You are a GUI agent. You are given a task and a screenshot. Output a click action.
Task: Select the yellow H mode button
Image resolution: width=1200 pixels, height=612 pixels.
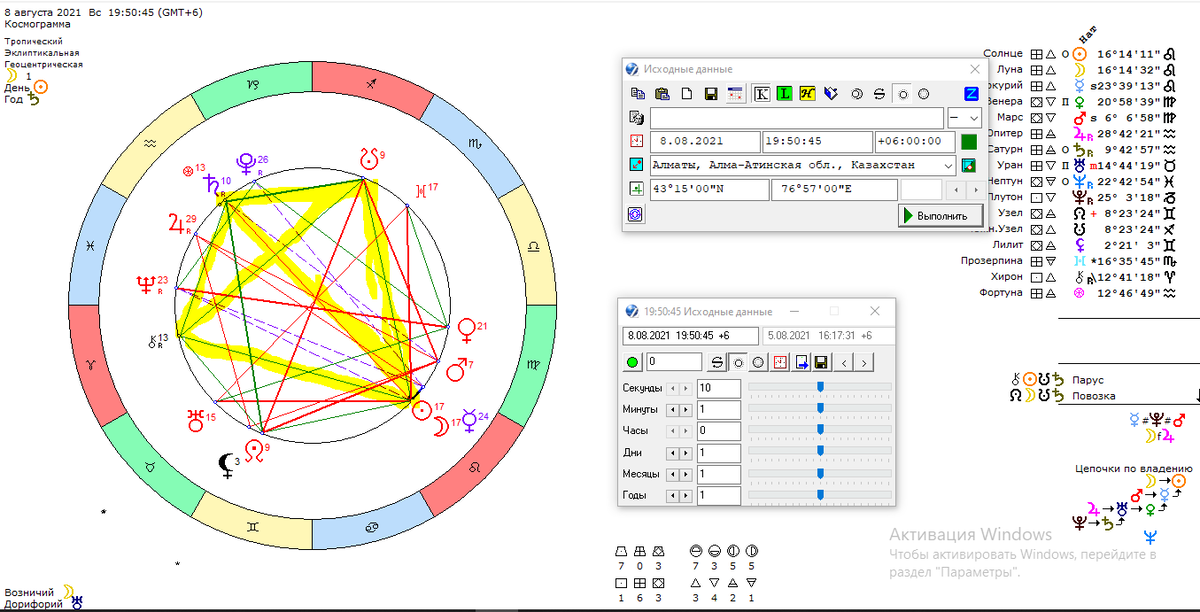pyautogui.click(x=808, y=94)
